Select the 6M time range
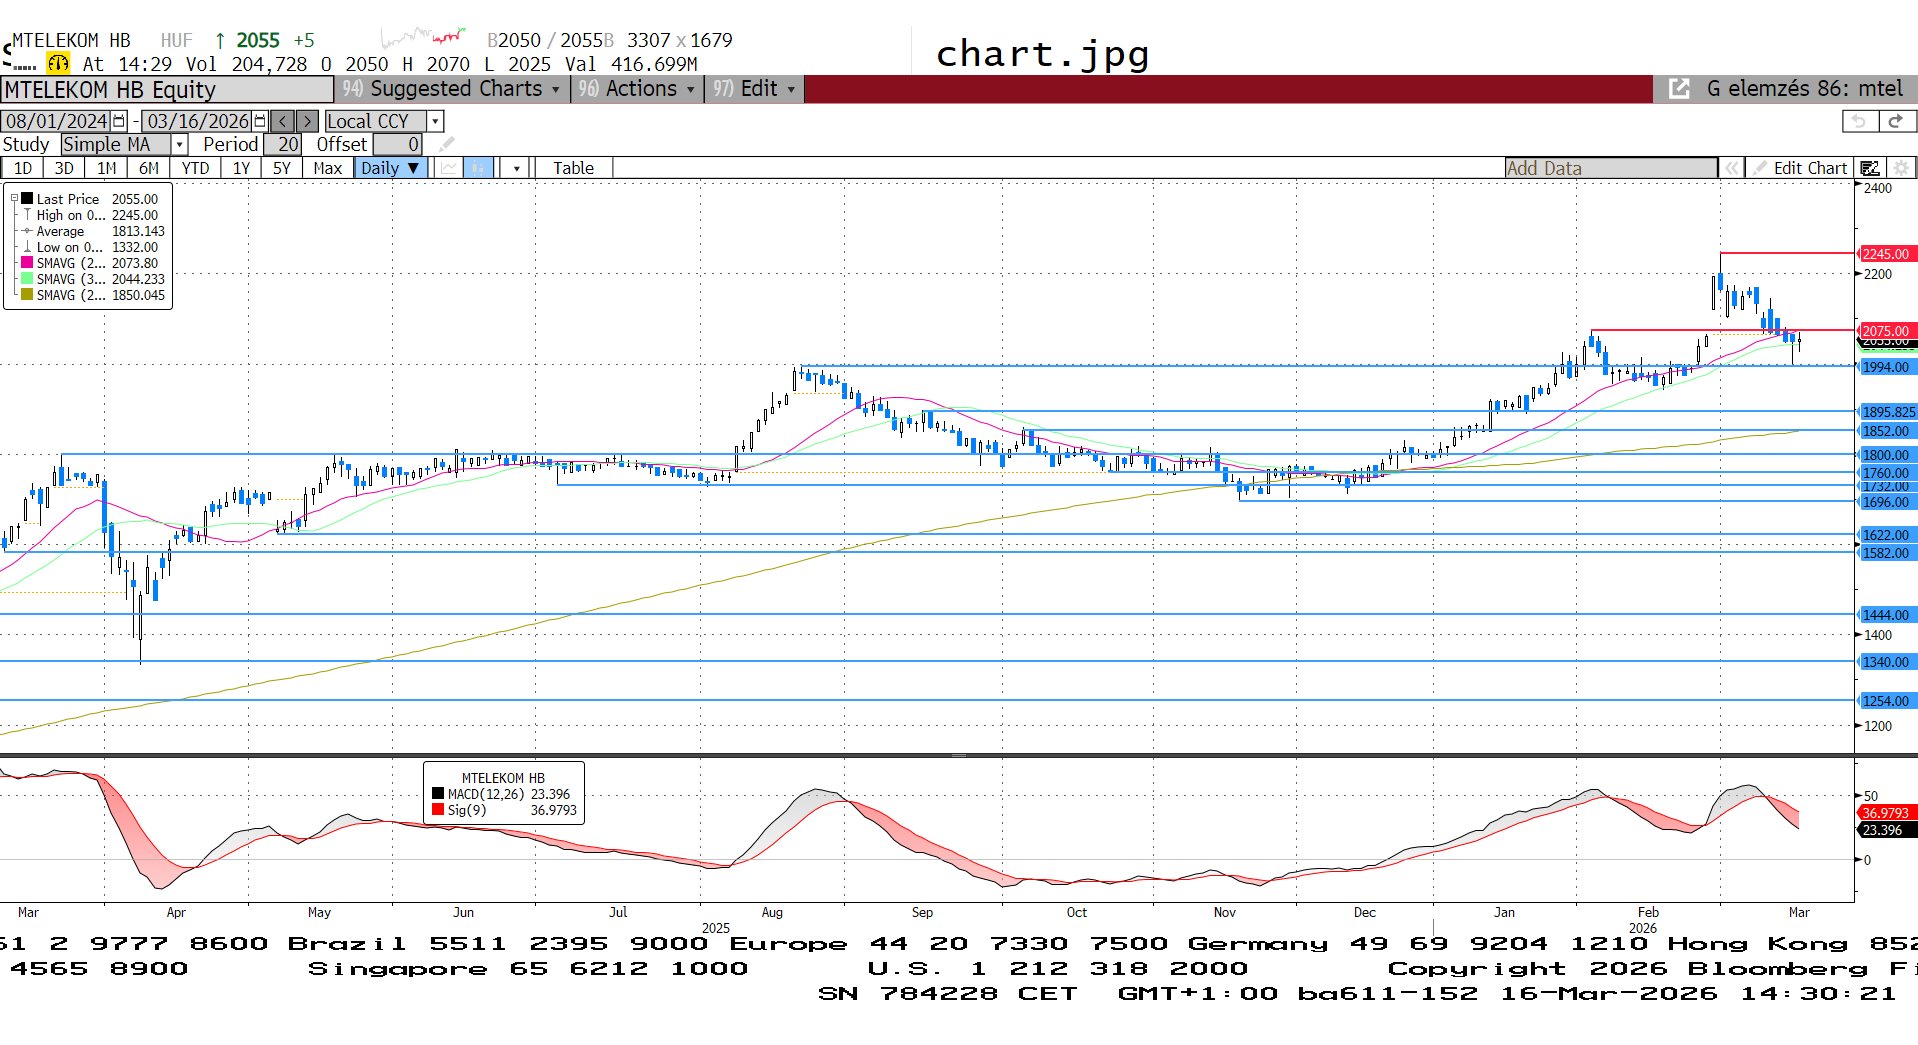The height and width of the screenshot is (1045, 1918). click(149, 168)
